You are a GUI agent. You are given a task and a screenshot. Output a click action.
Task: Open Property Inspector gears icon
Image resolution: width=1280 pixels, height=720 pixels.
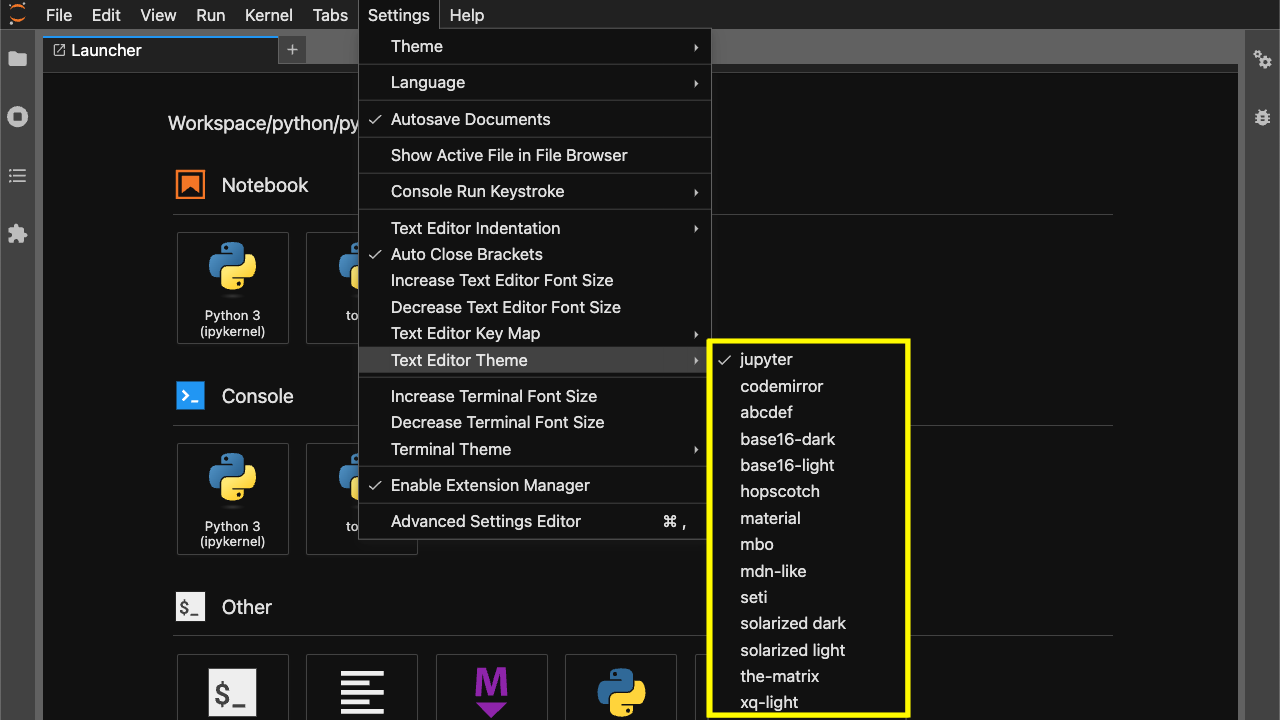(1262, 59)
